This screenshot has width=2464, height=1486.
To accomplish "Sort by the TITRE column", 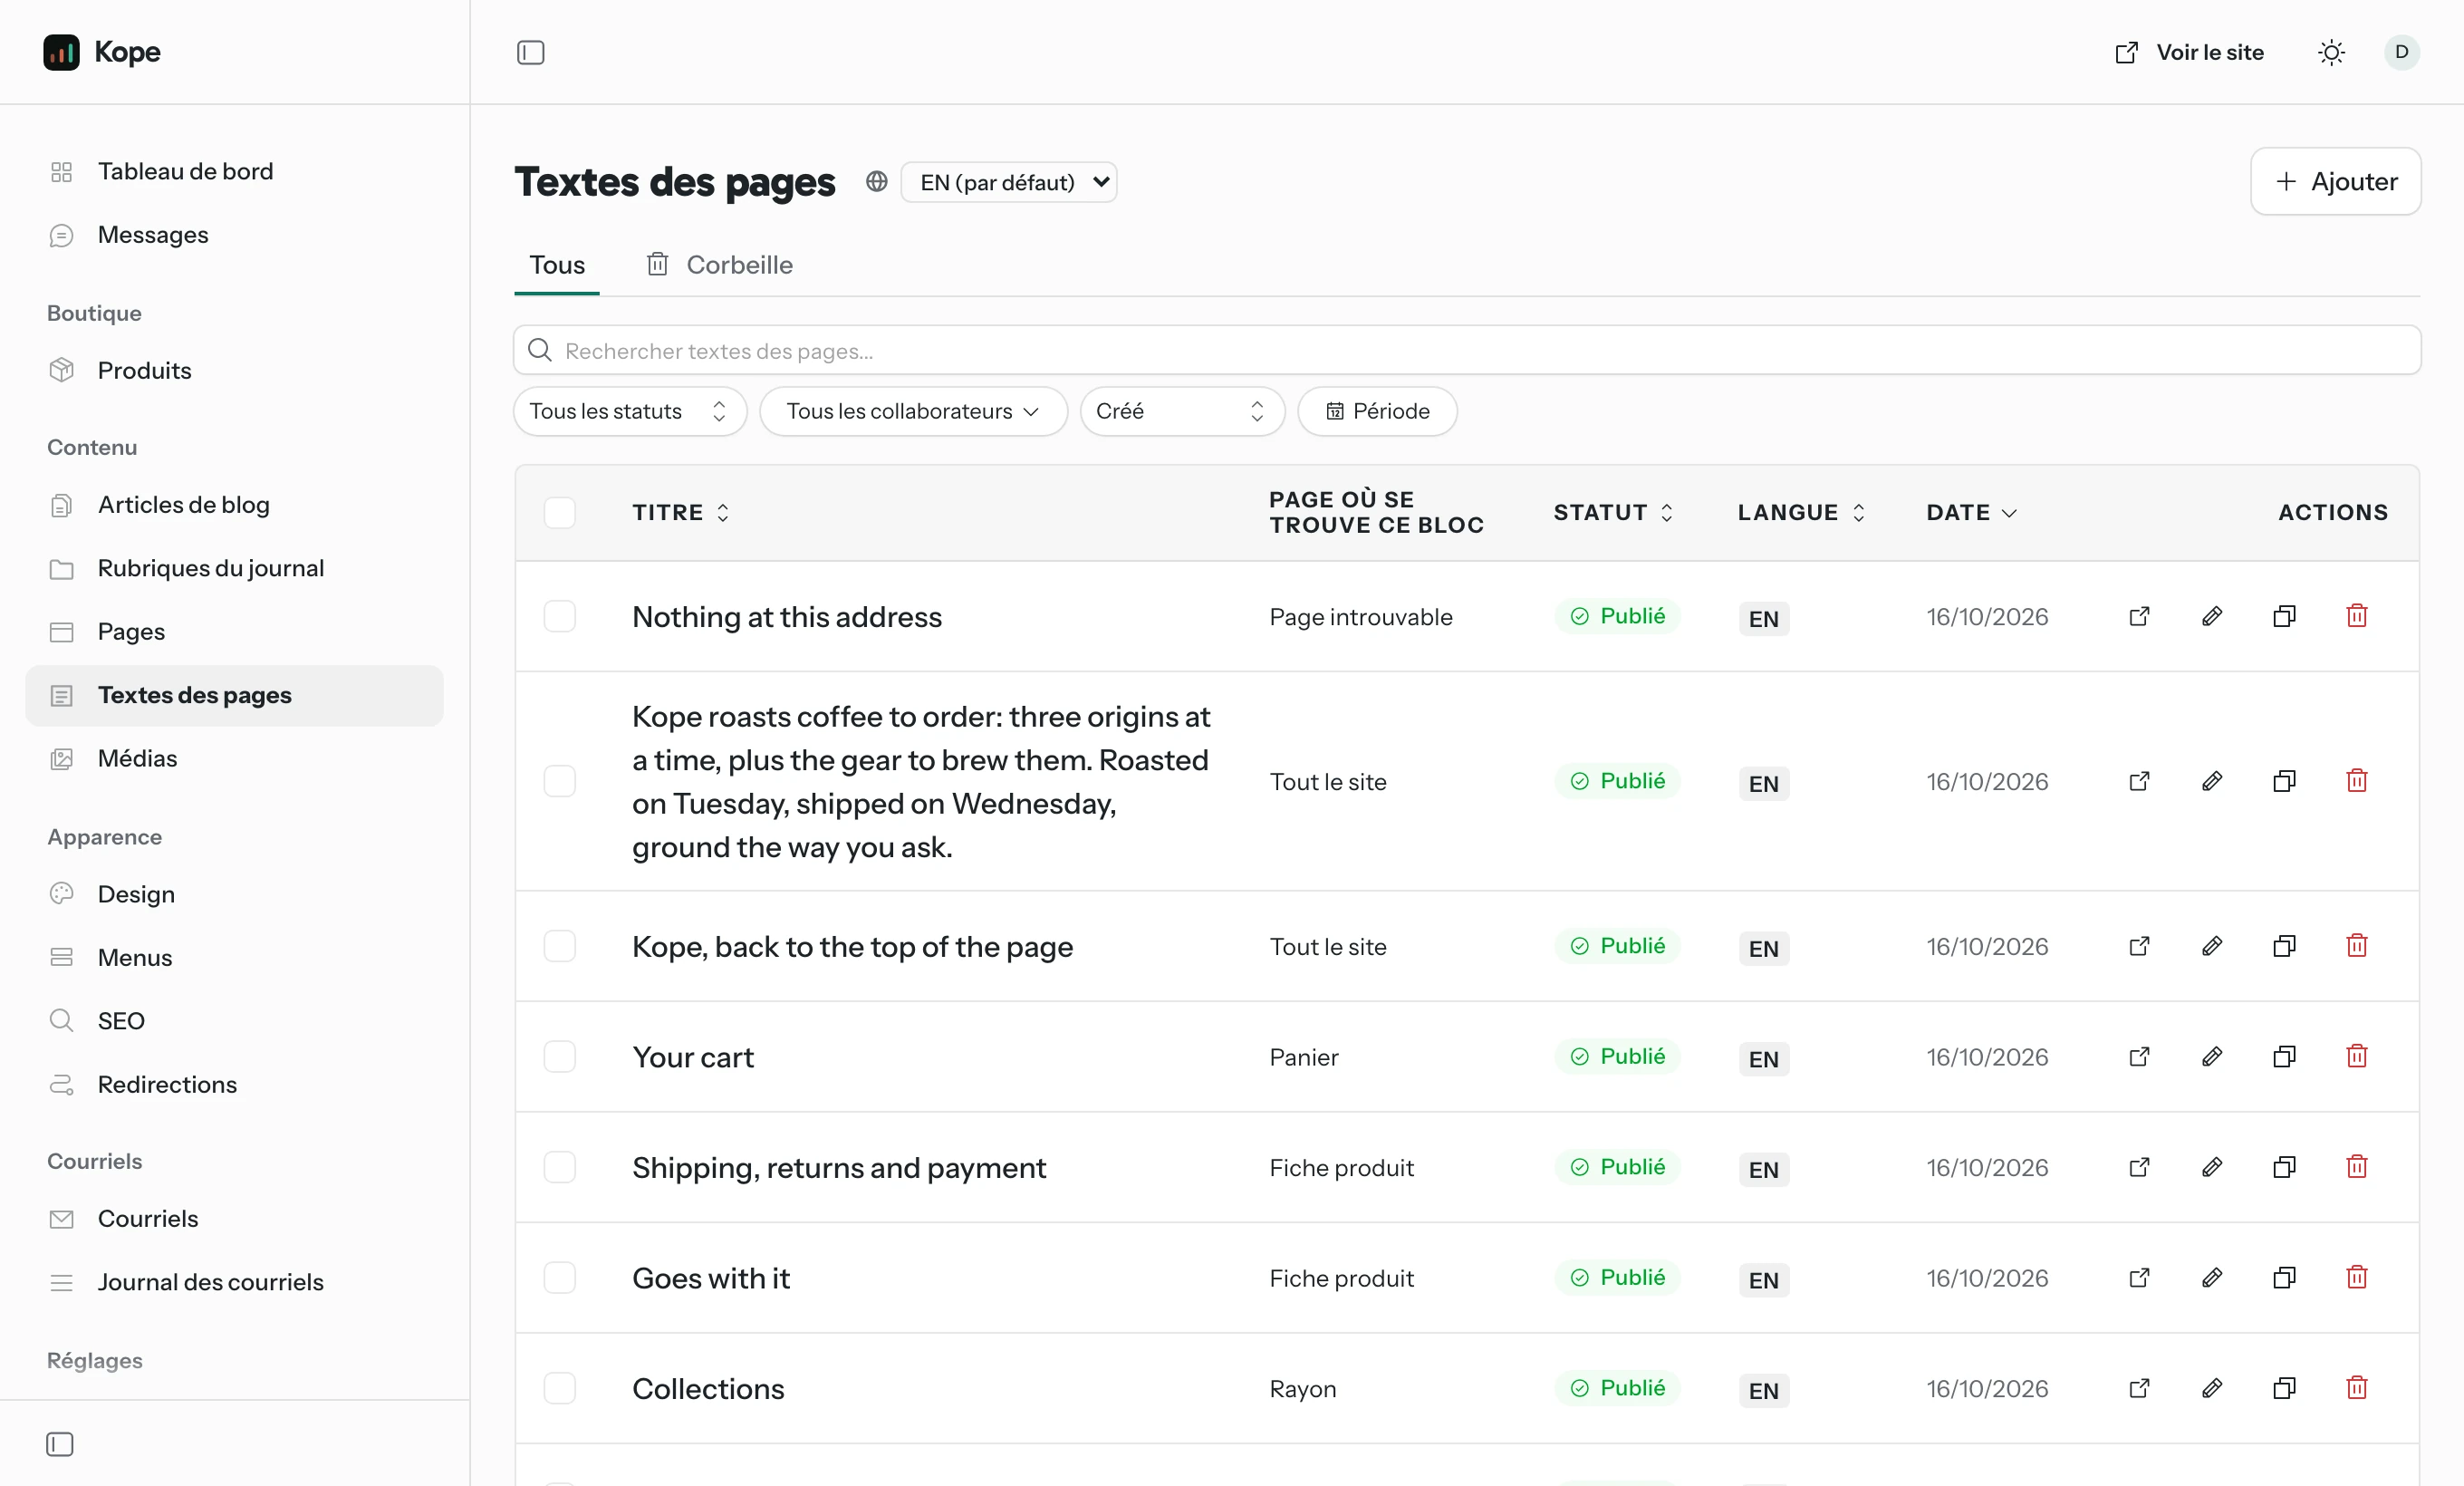I will click(681, 513).
